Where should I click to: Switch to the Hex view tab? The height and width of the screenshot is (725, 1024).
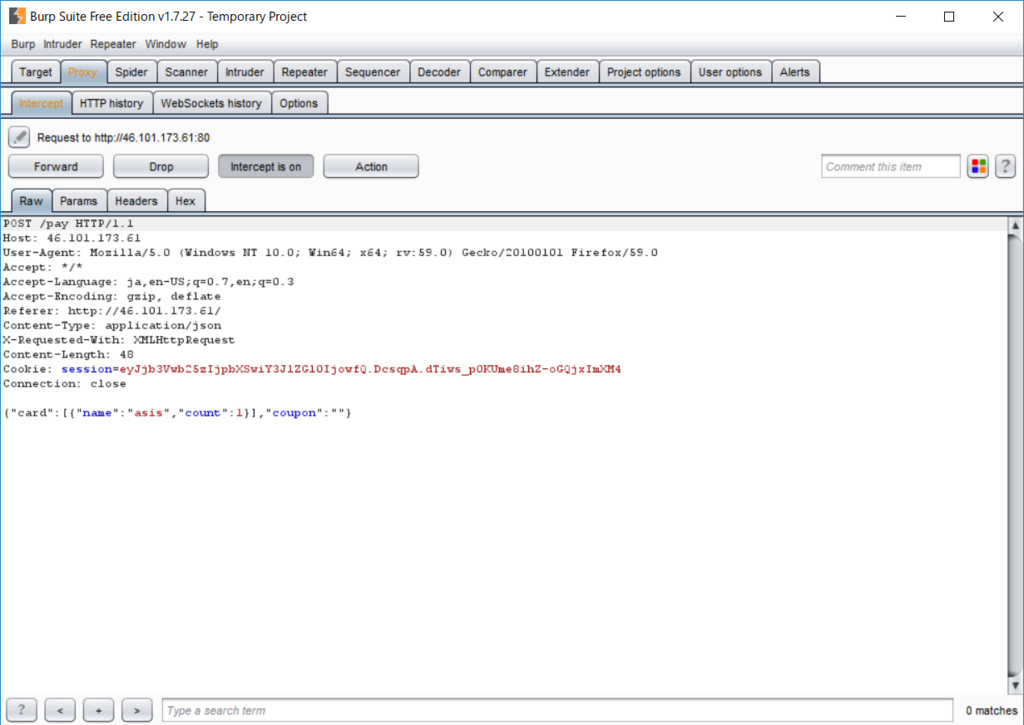click(185, 201)
